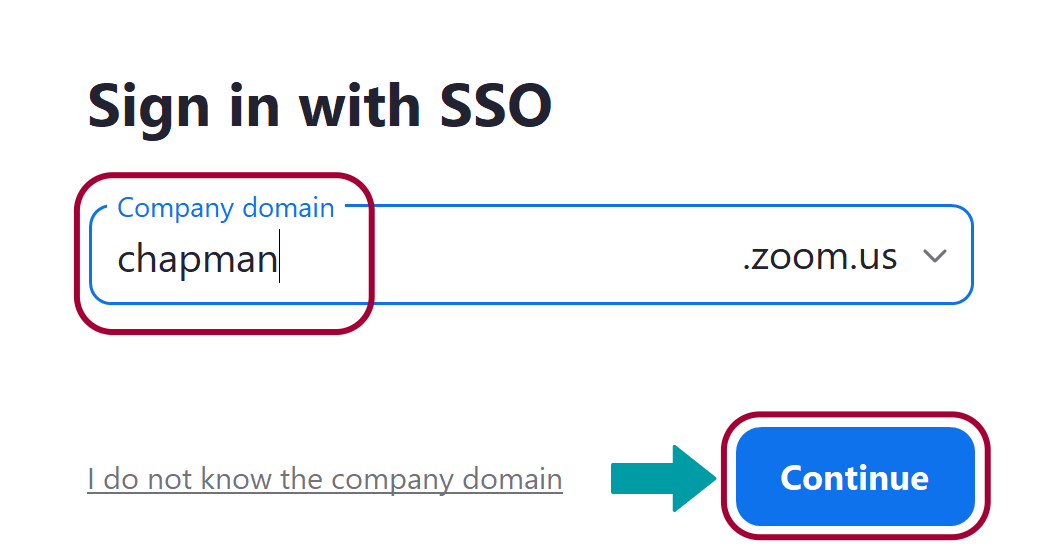Click the "Sign in with SSO" heading
1061x548 pixels.
pyautogui.click(x=320, y=105)
